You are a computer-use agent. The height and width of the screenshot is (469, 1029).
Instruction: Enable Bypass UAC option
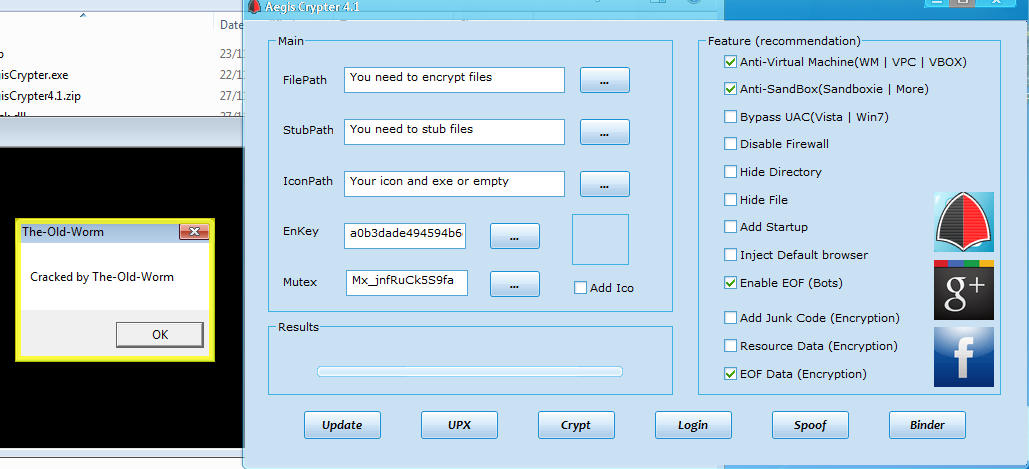pos(730,117)
